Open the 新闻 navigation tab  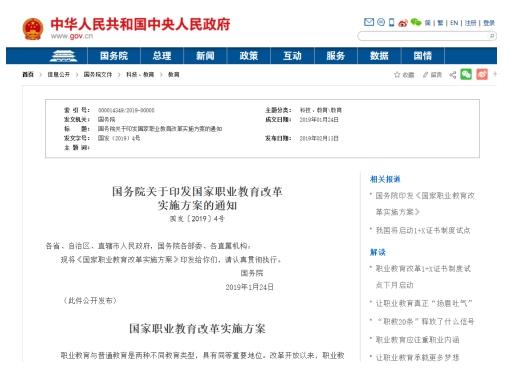pyautogui.click(x=205, y=56)
